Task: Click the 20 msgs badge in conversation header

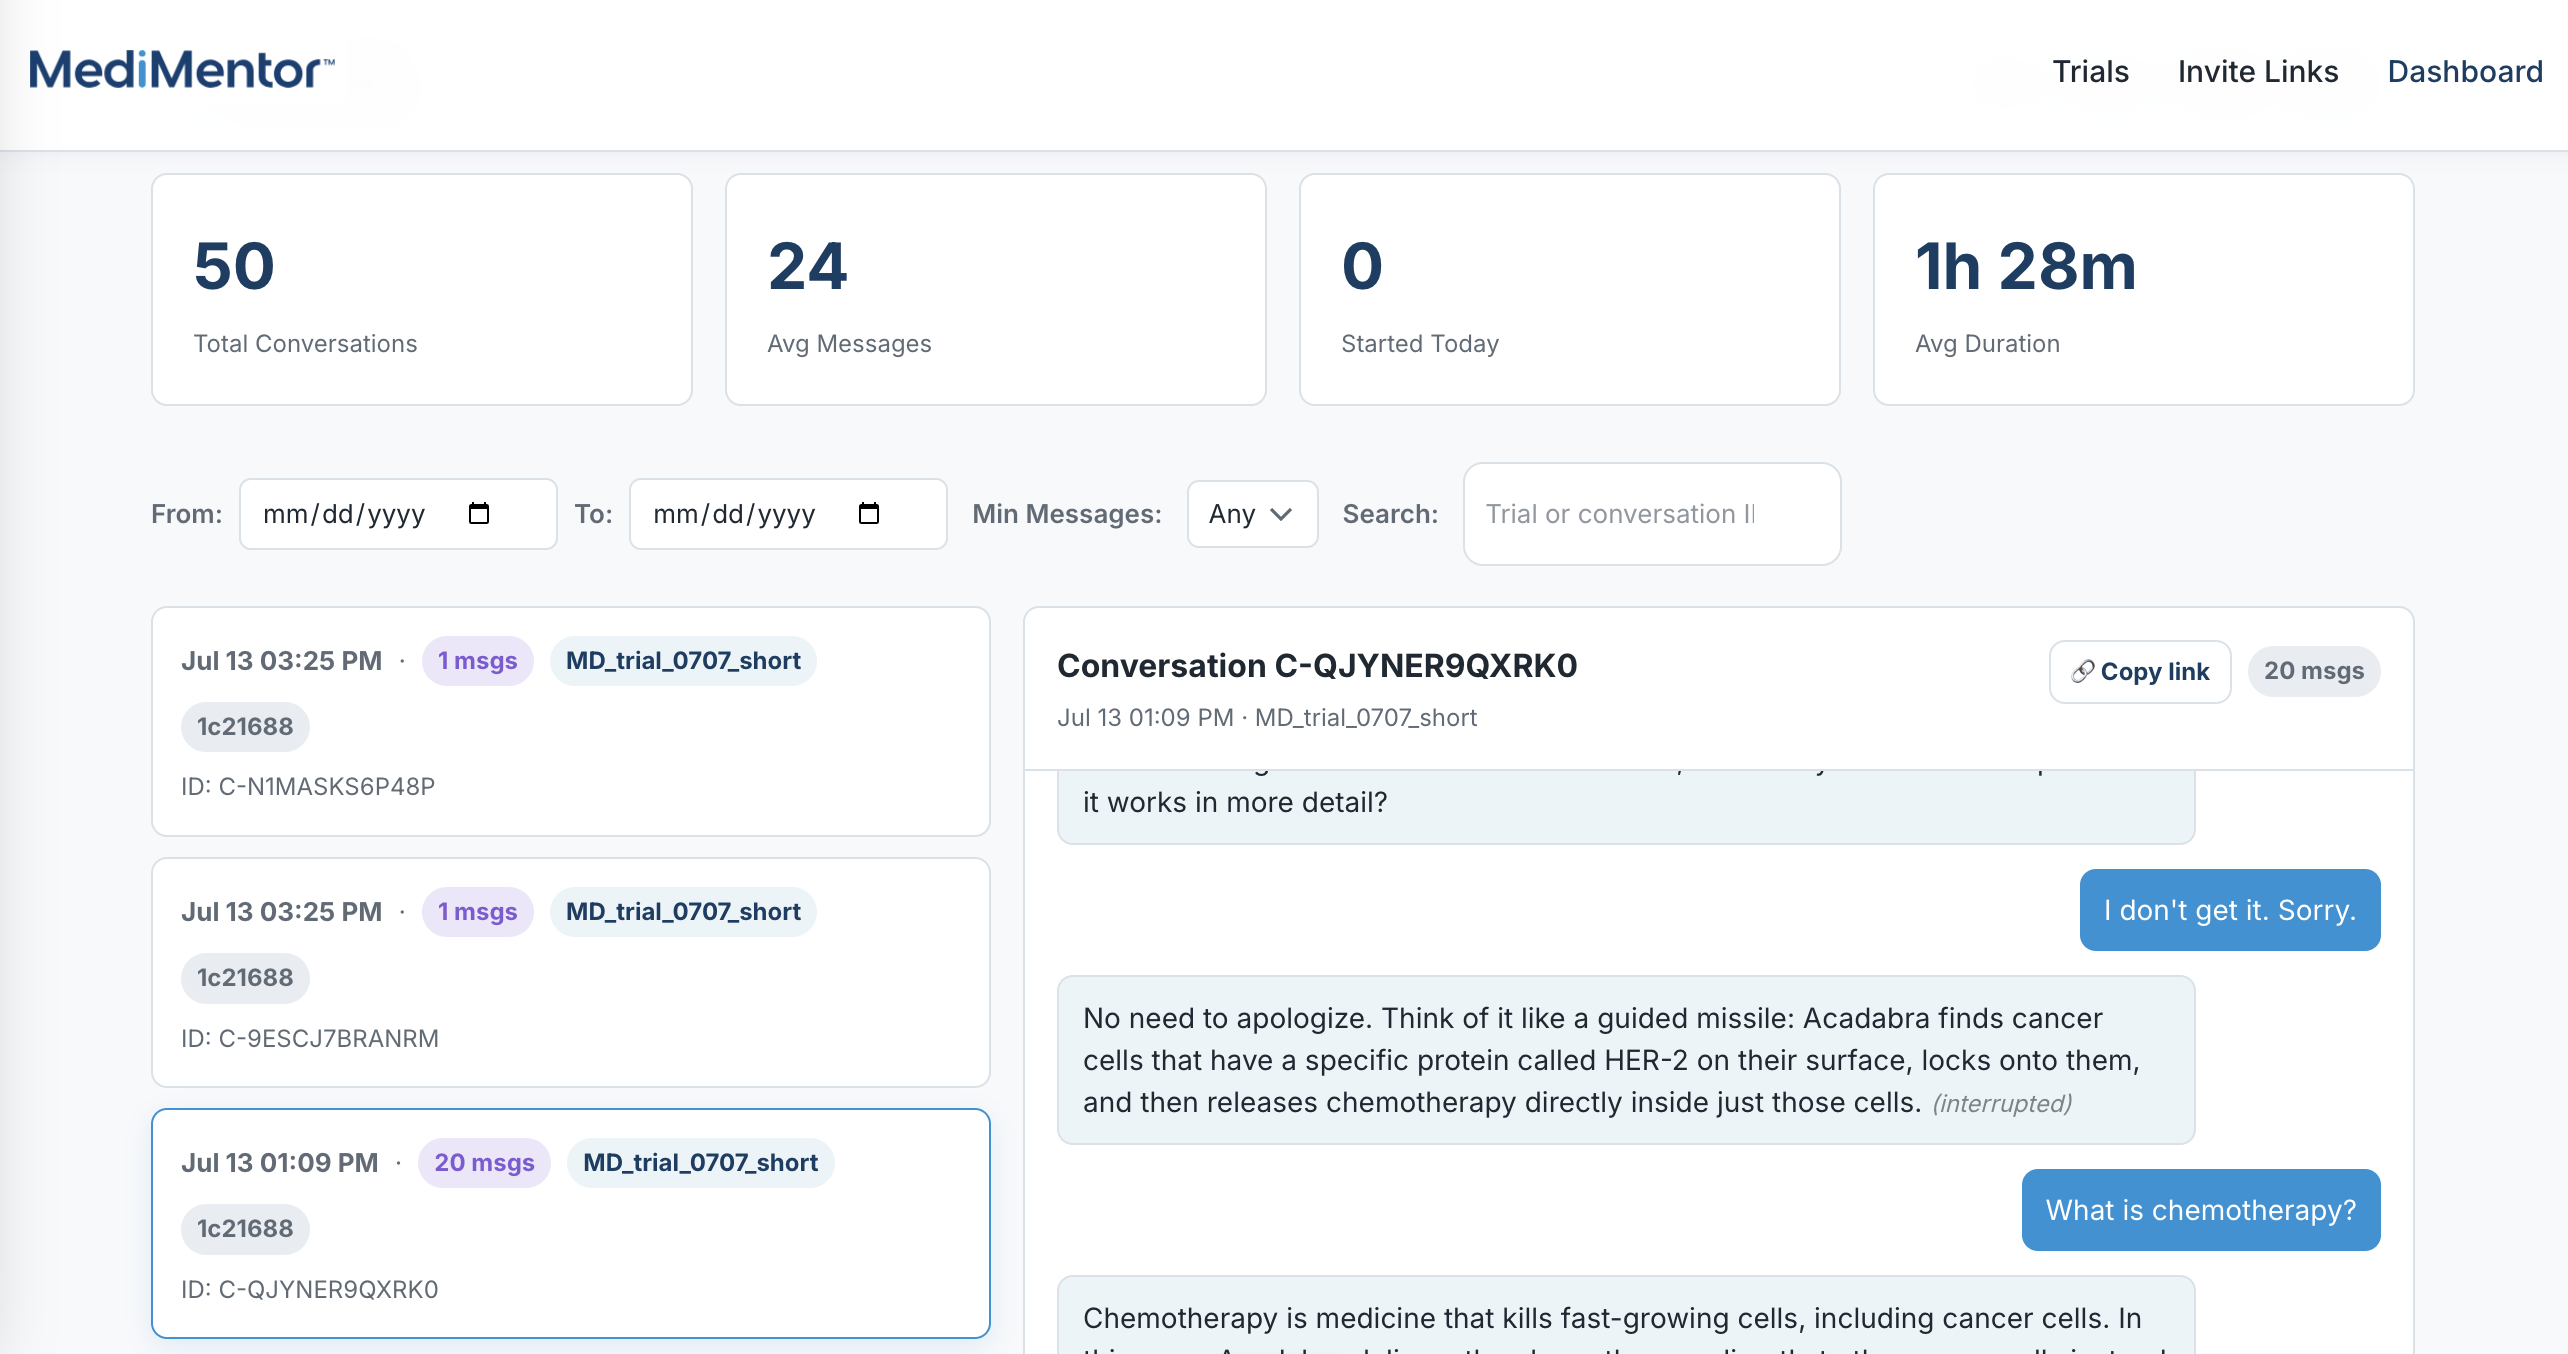Action: coord(2314,671)
